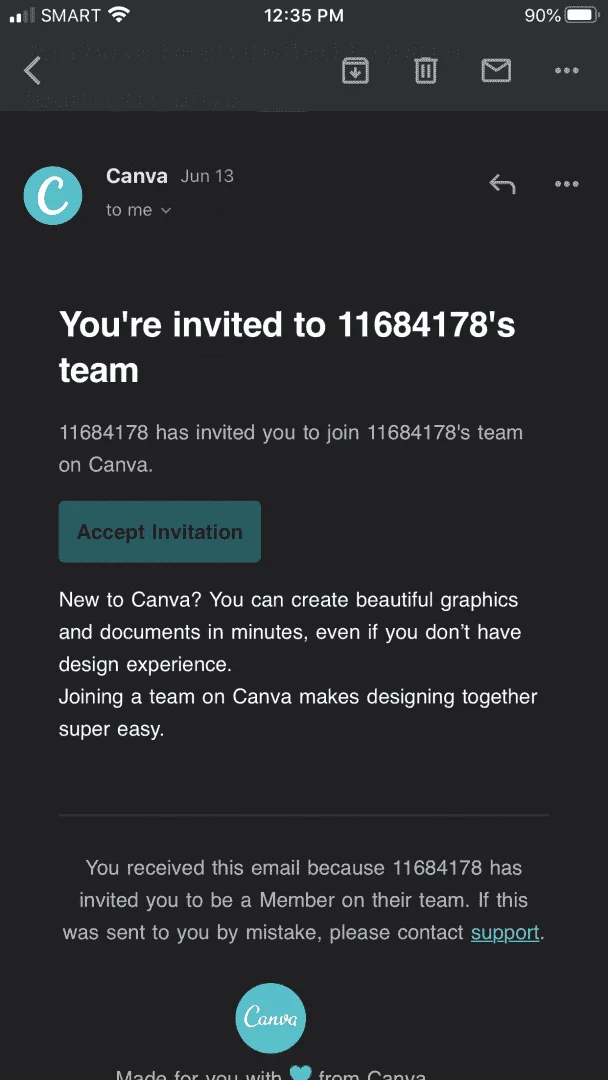This screenshot has width=608, height=1080.
Task: Open the support link in footer
Action: point(505,933)
